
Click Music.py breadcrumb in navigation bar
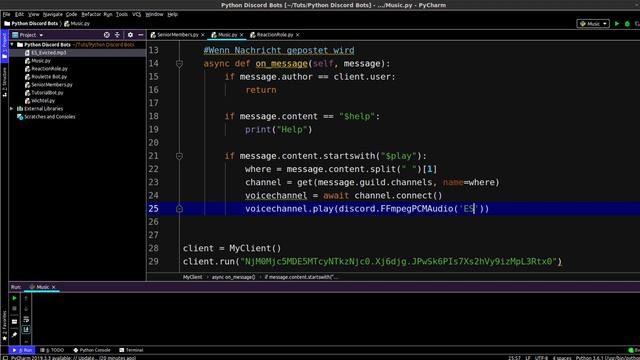(77, 24)
